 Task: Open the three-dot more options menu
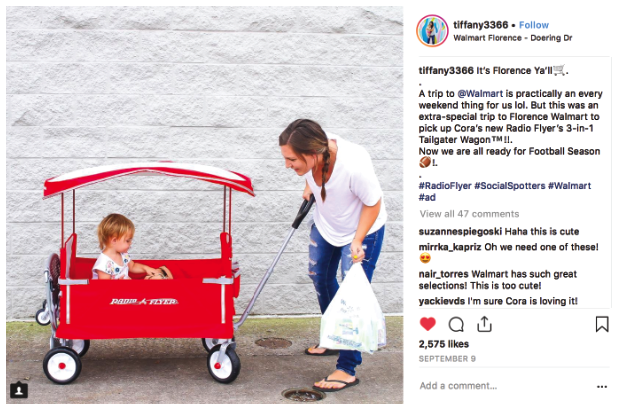pos(602,386)
